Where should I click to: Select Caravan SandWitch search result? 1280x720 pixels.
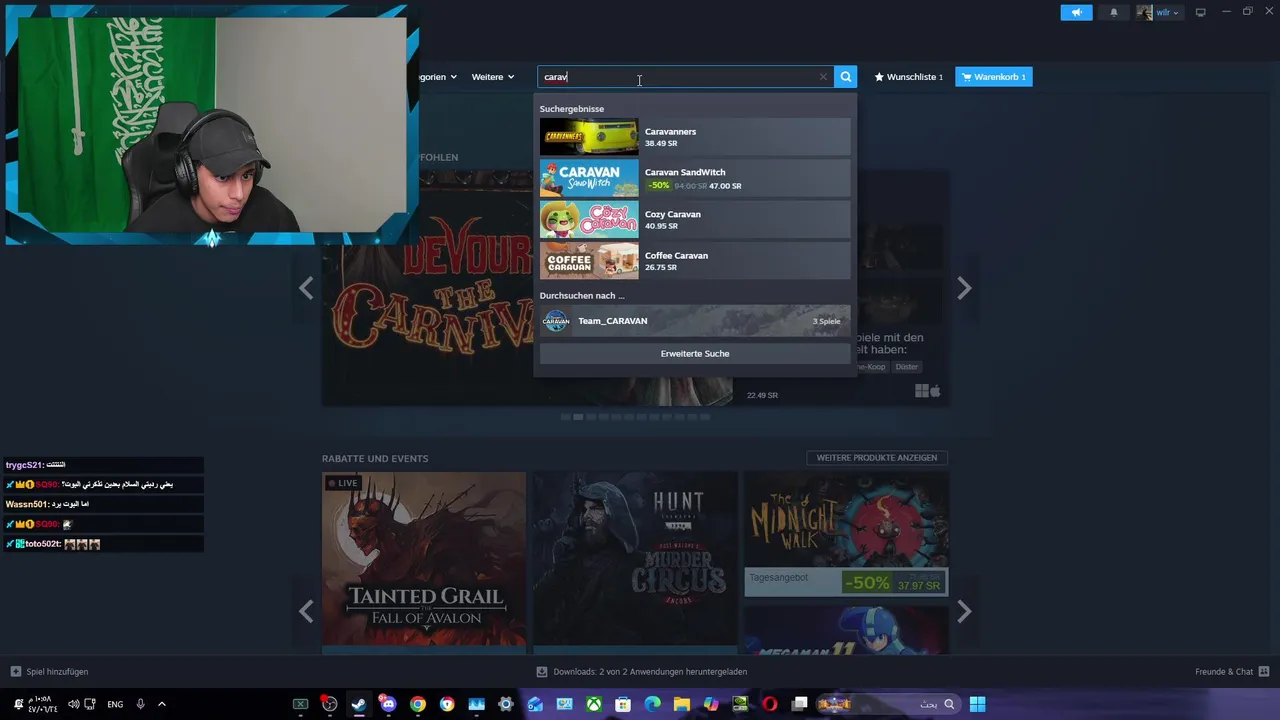(x=695, y=178)
